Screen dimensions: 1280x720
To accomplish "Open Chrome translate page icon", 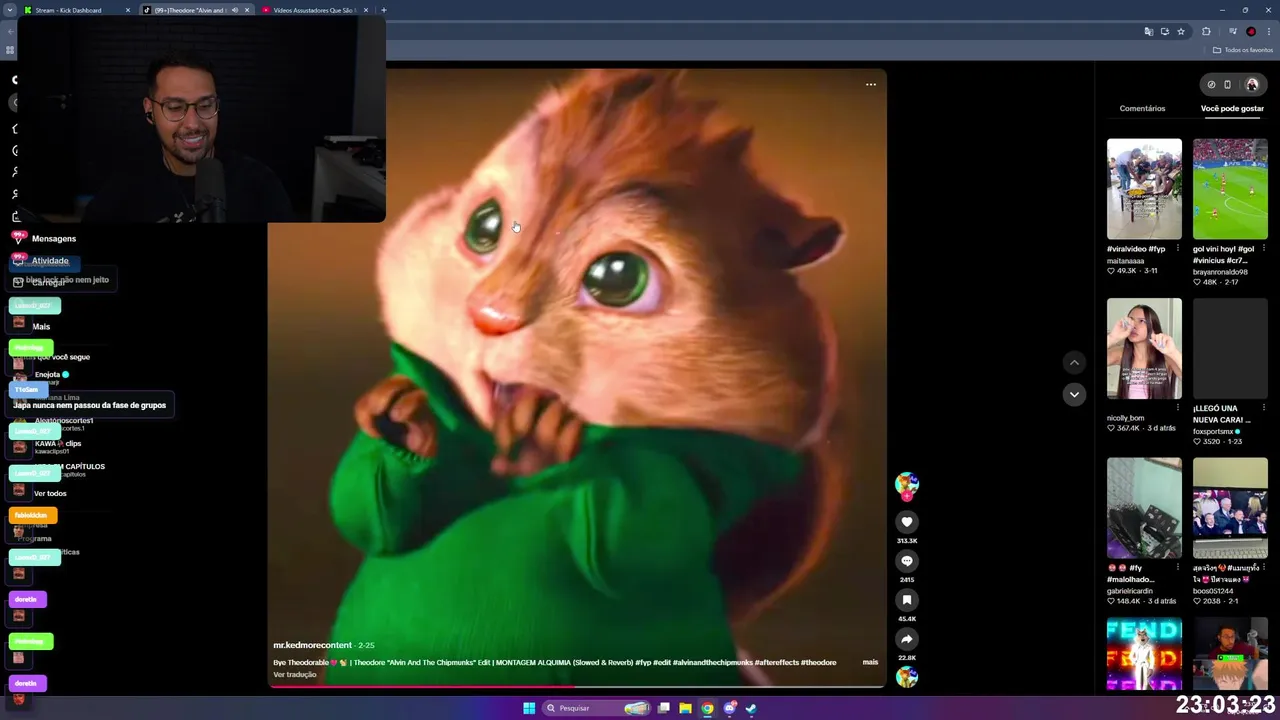I will click(x=1149, y=31).
